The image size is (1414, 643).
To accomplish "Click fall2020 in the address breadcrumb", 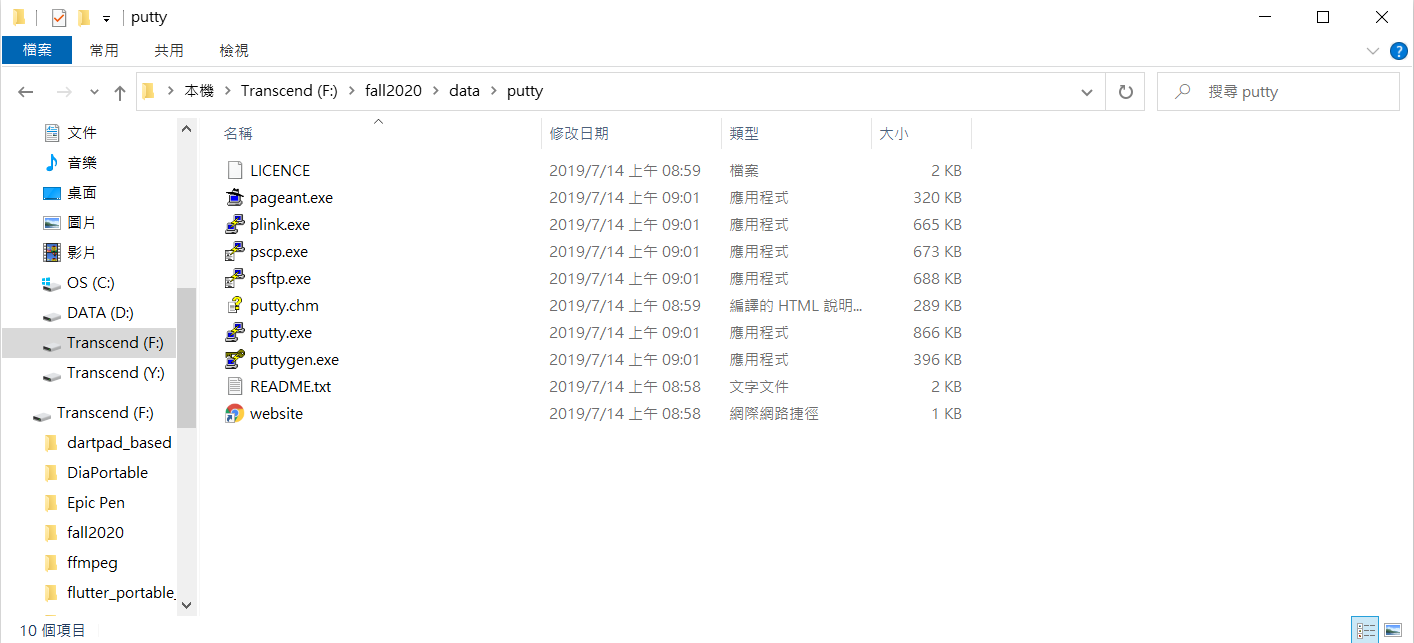I will (x=394, y=91).
